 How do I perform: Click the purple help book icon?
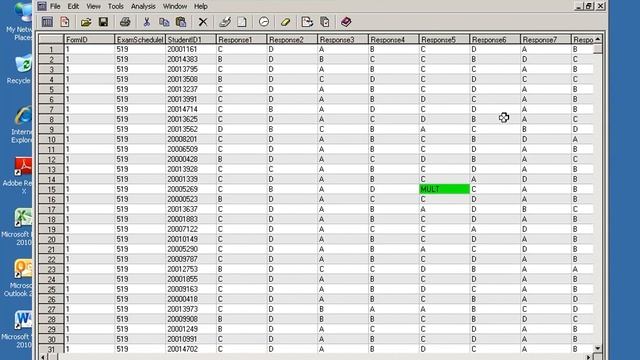(346, 22)
